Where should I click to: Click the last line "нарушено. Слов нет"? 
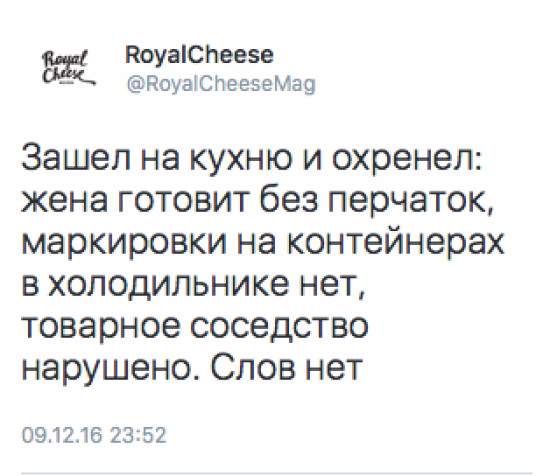[x=192, y=368]
